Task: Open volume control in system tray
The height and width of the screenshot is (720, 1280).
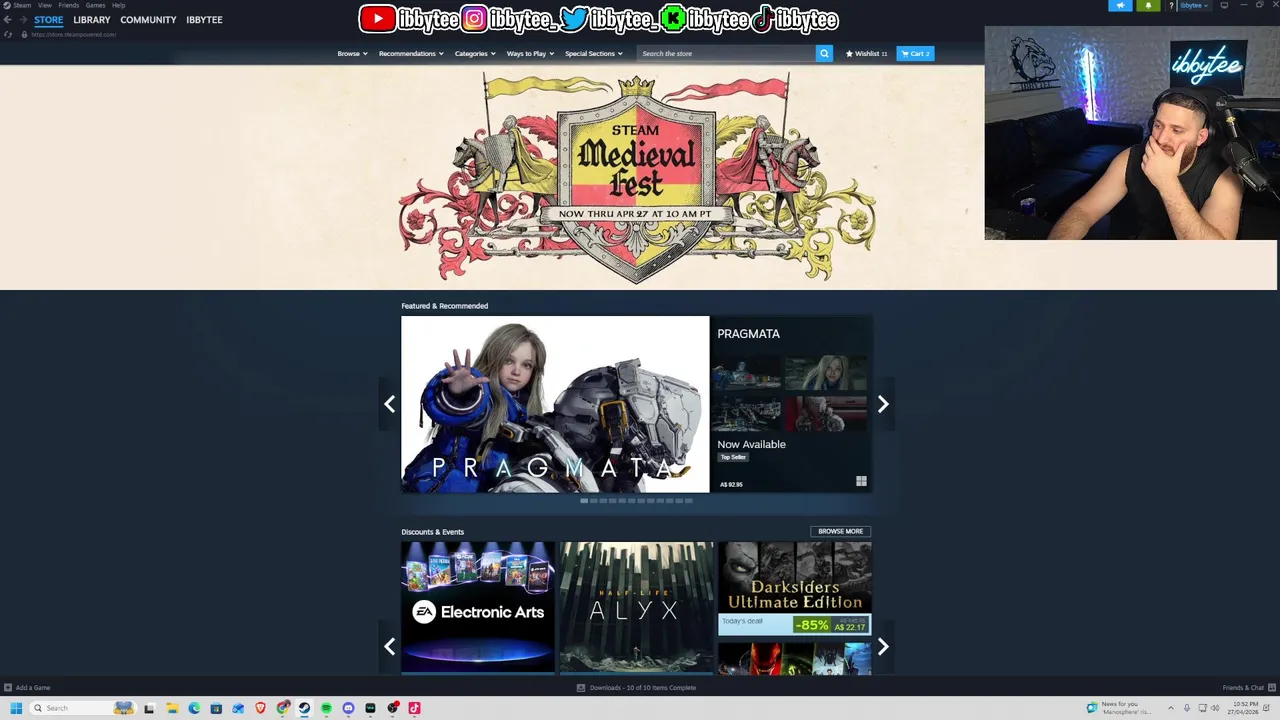Action: 1215,708
